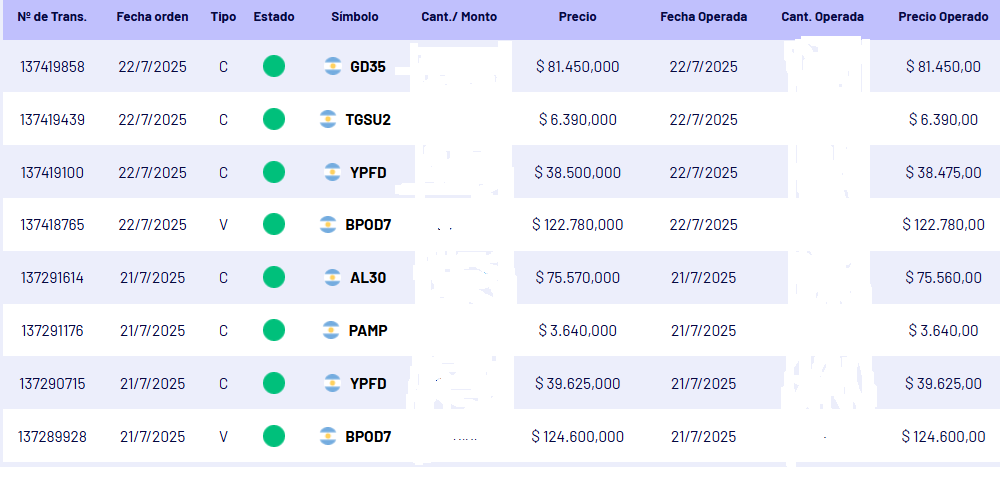
Task: Click the green status dot for GD35 order
Action: click(x=274, y=67)
